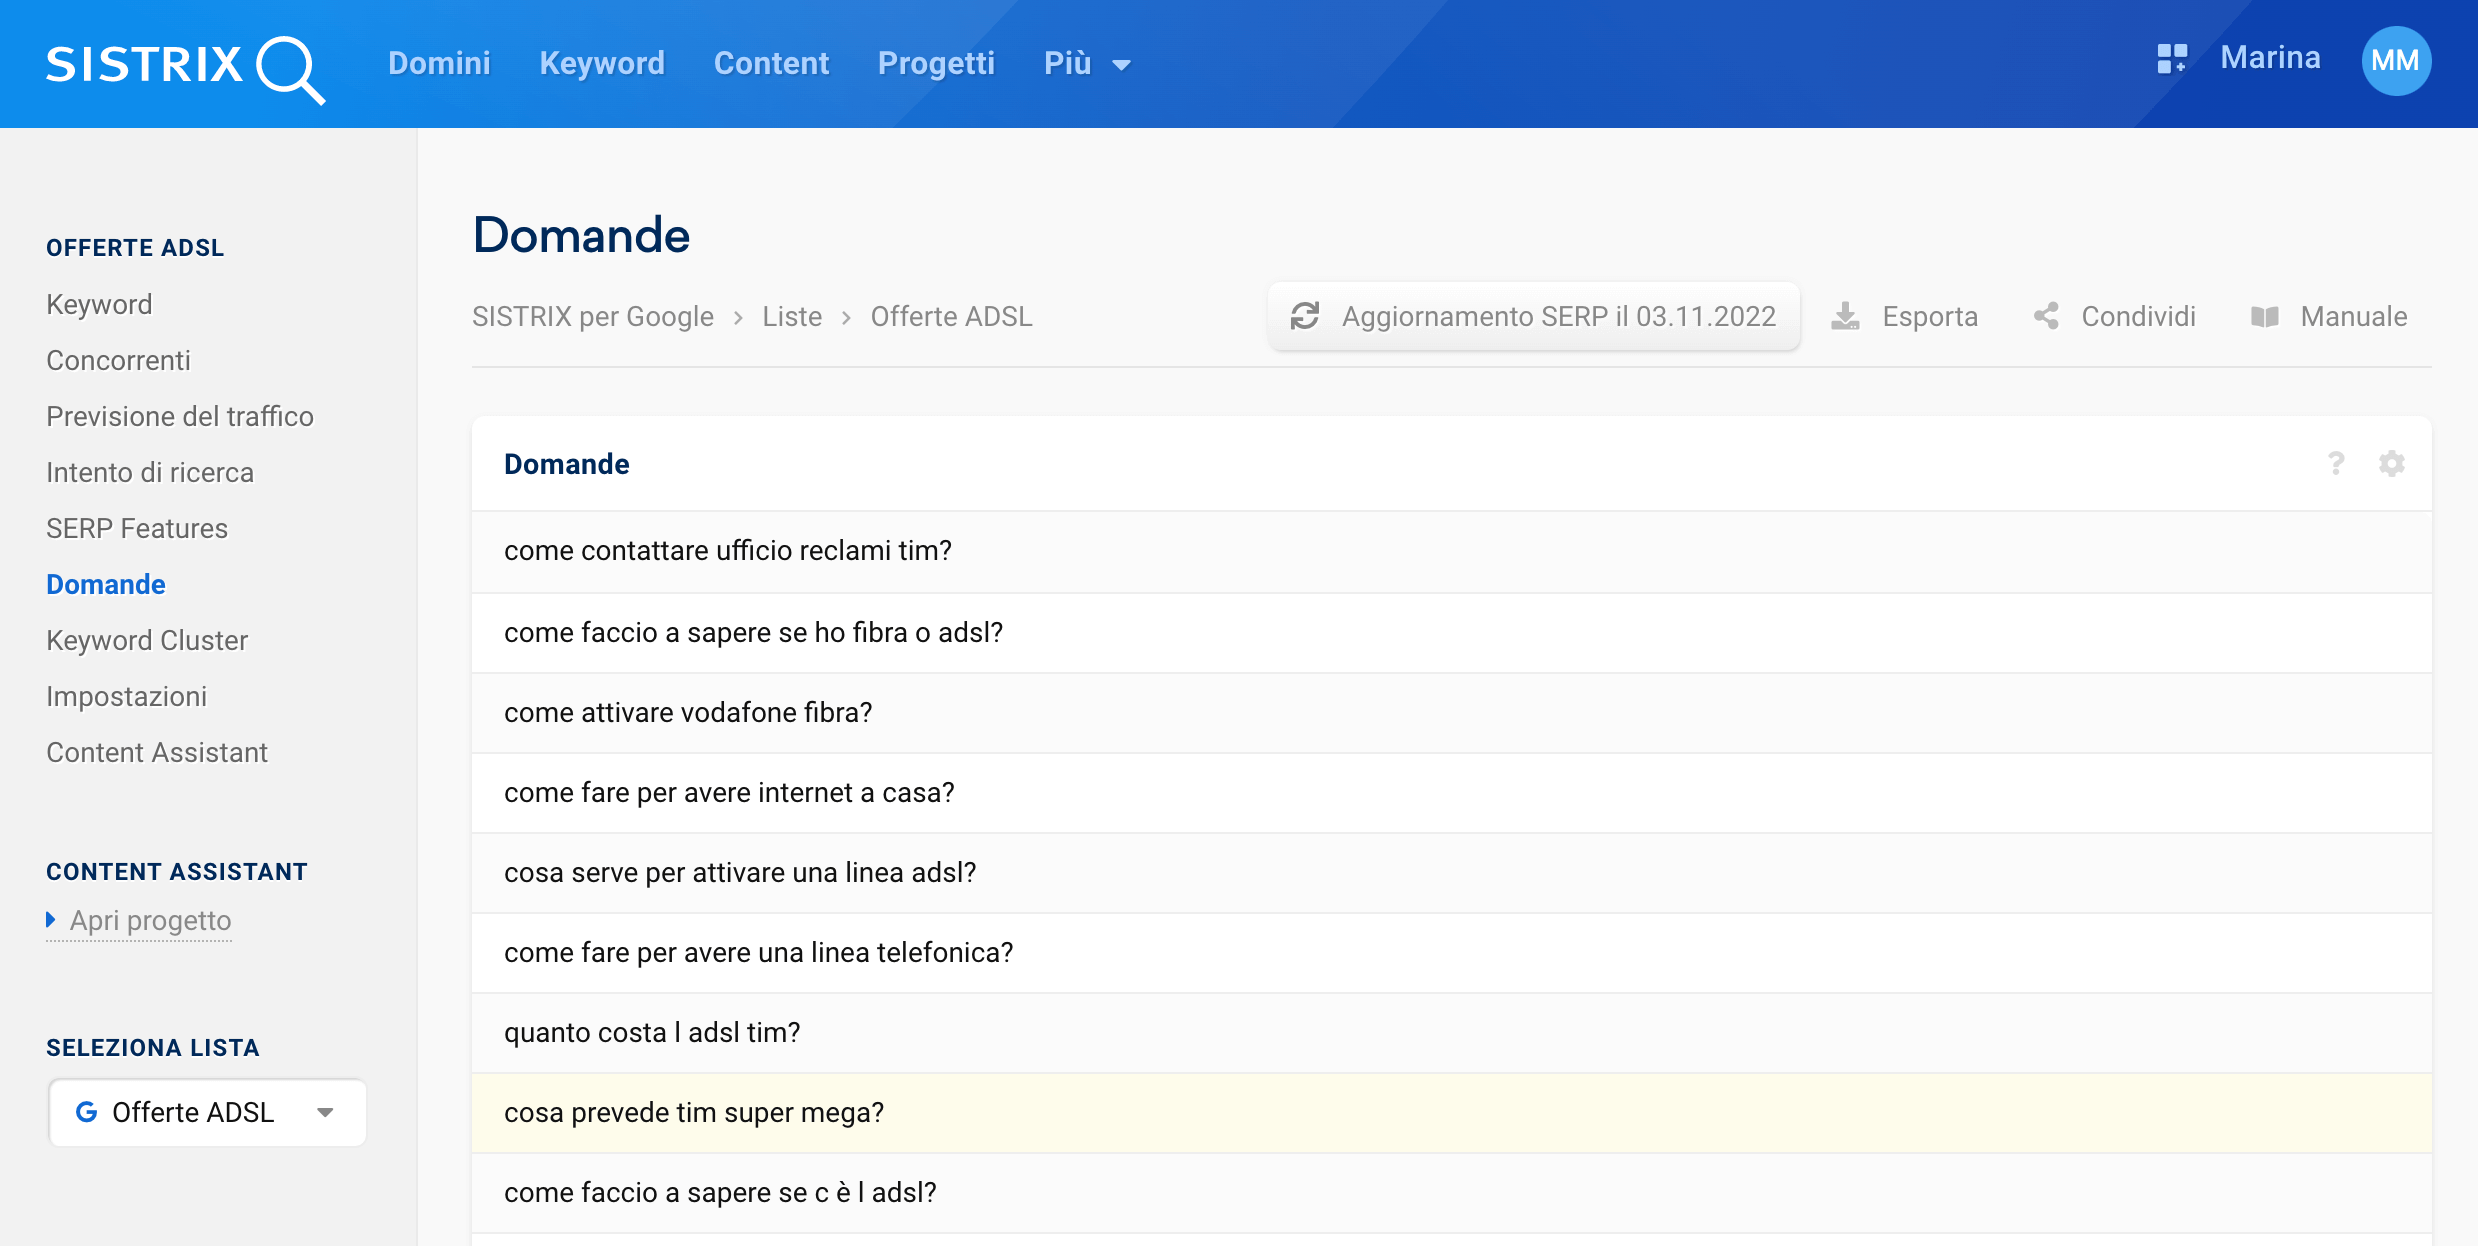Click the Esporta download icon

pyautogui.click(x=1845, y=316)
